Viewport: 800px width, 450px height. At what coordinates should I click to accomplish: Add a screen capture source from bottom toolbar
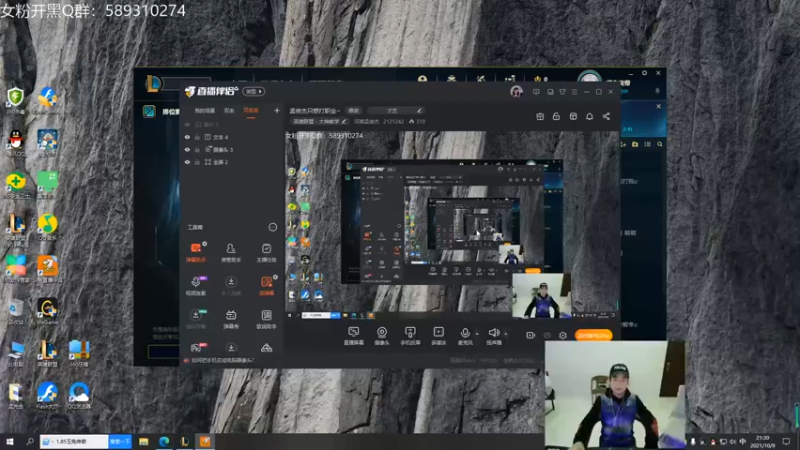coord(353,336)
